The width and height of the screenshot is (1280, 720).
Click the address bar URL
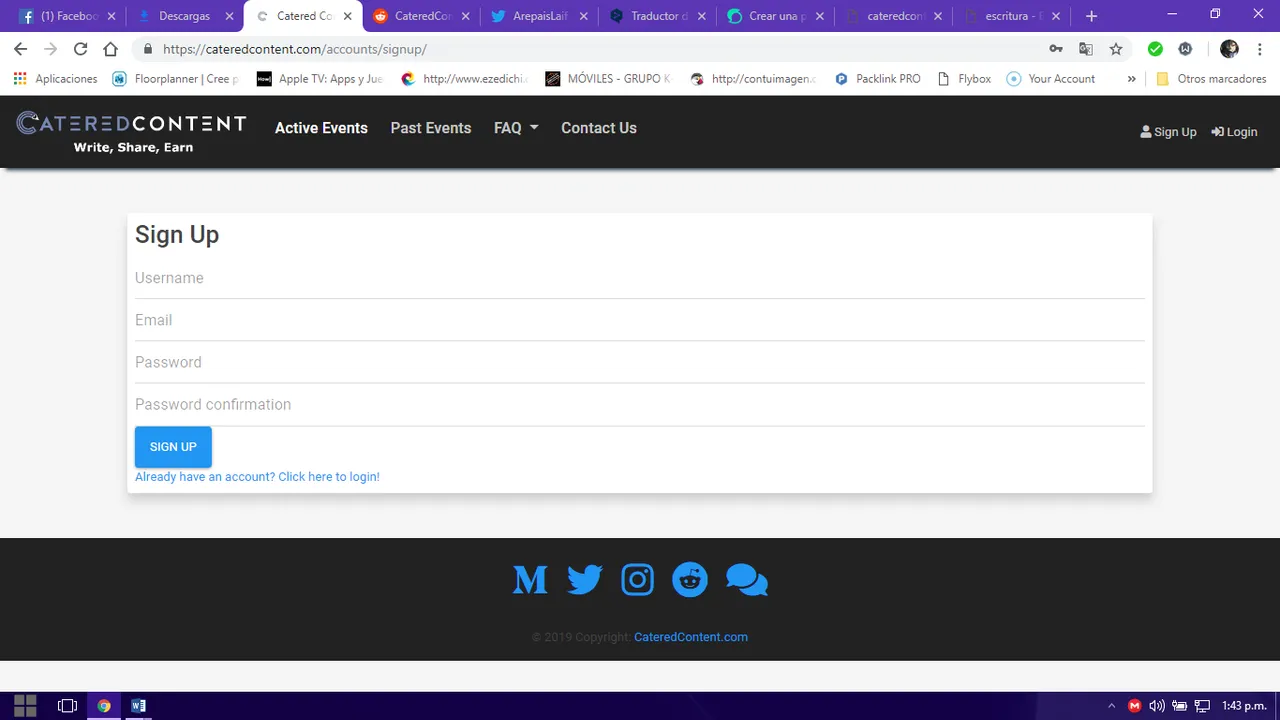(294, 49)
